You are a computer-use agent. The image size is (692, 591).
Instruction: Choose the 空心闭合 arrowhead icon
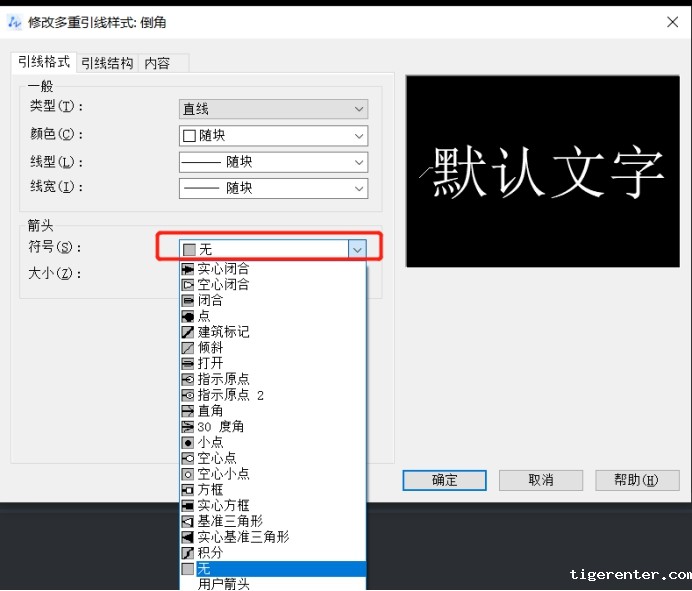[188, 285]
